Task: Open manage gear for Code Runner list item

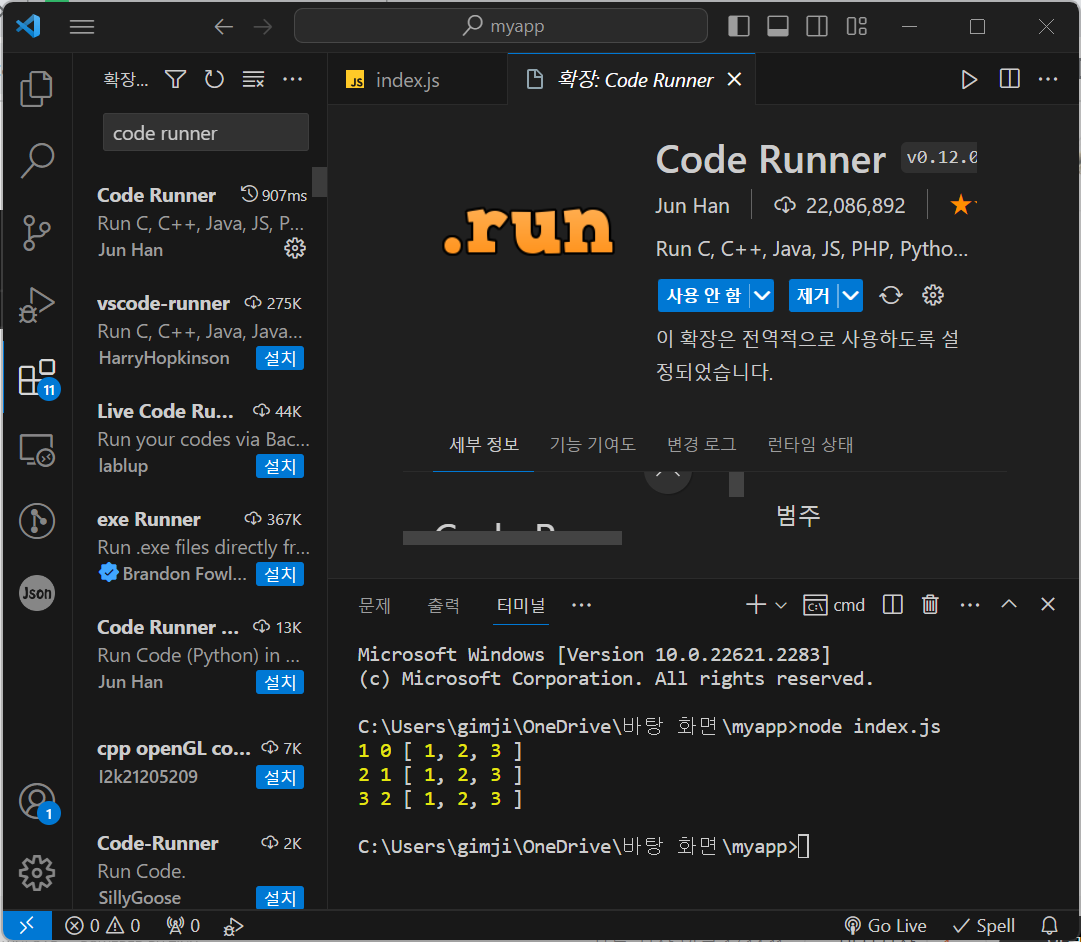Action: pos(295,248)
